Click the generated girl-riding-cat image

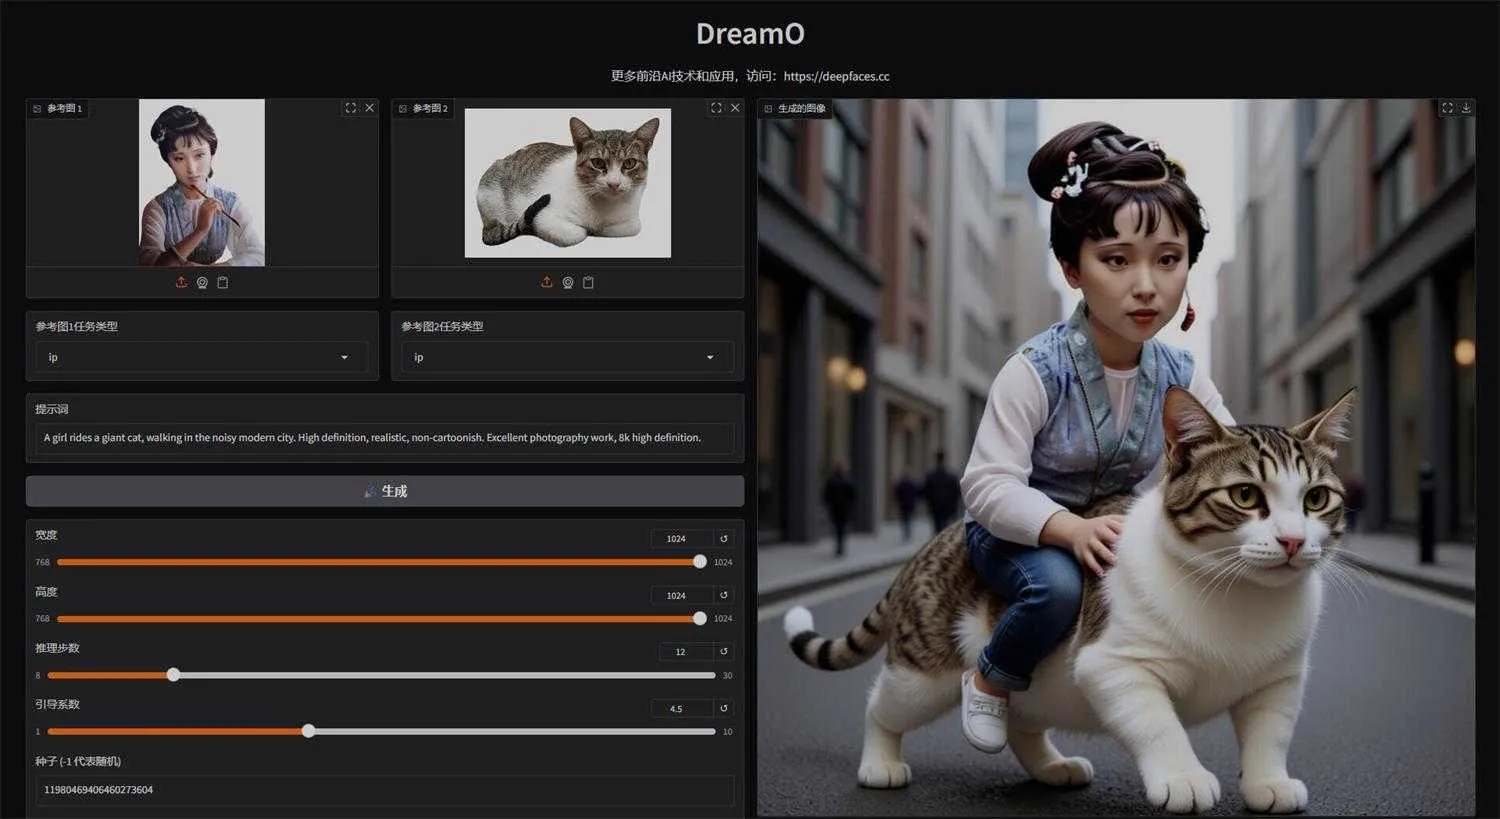tap(1116, 457)
